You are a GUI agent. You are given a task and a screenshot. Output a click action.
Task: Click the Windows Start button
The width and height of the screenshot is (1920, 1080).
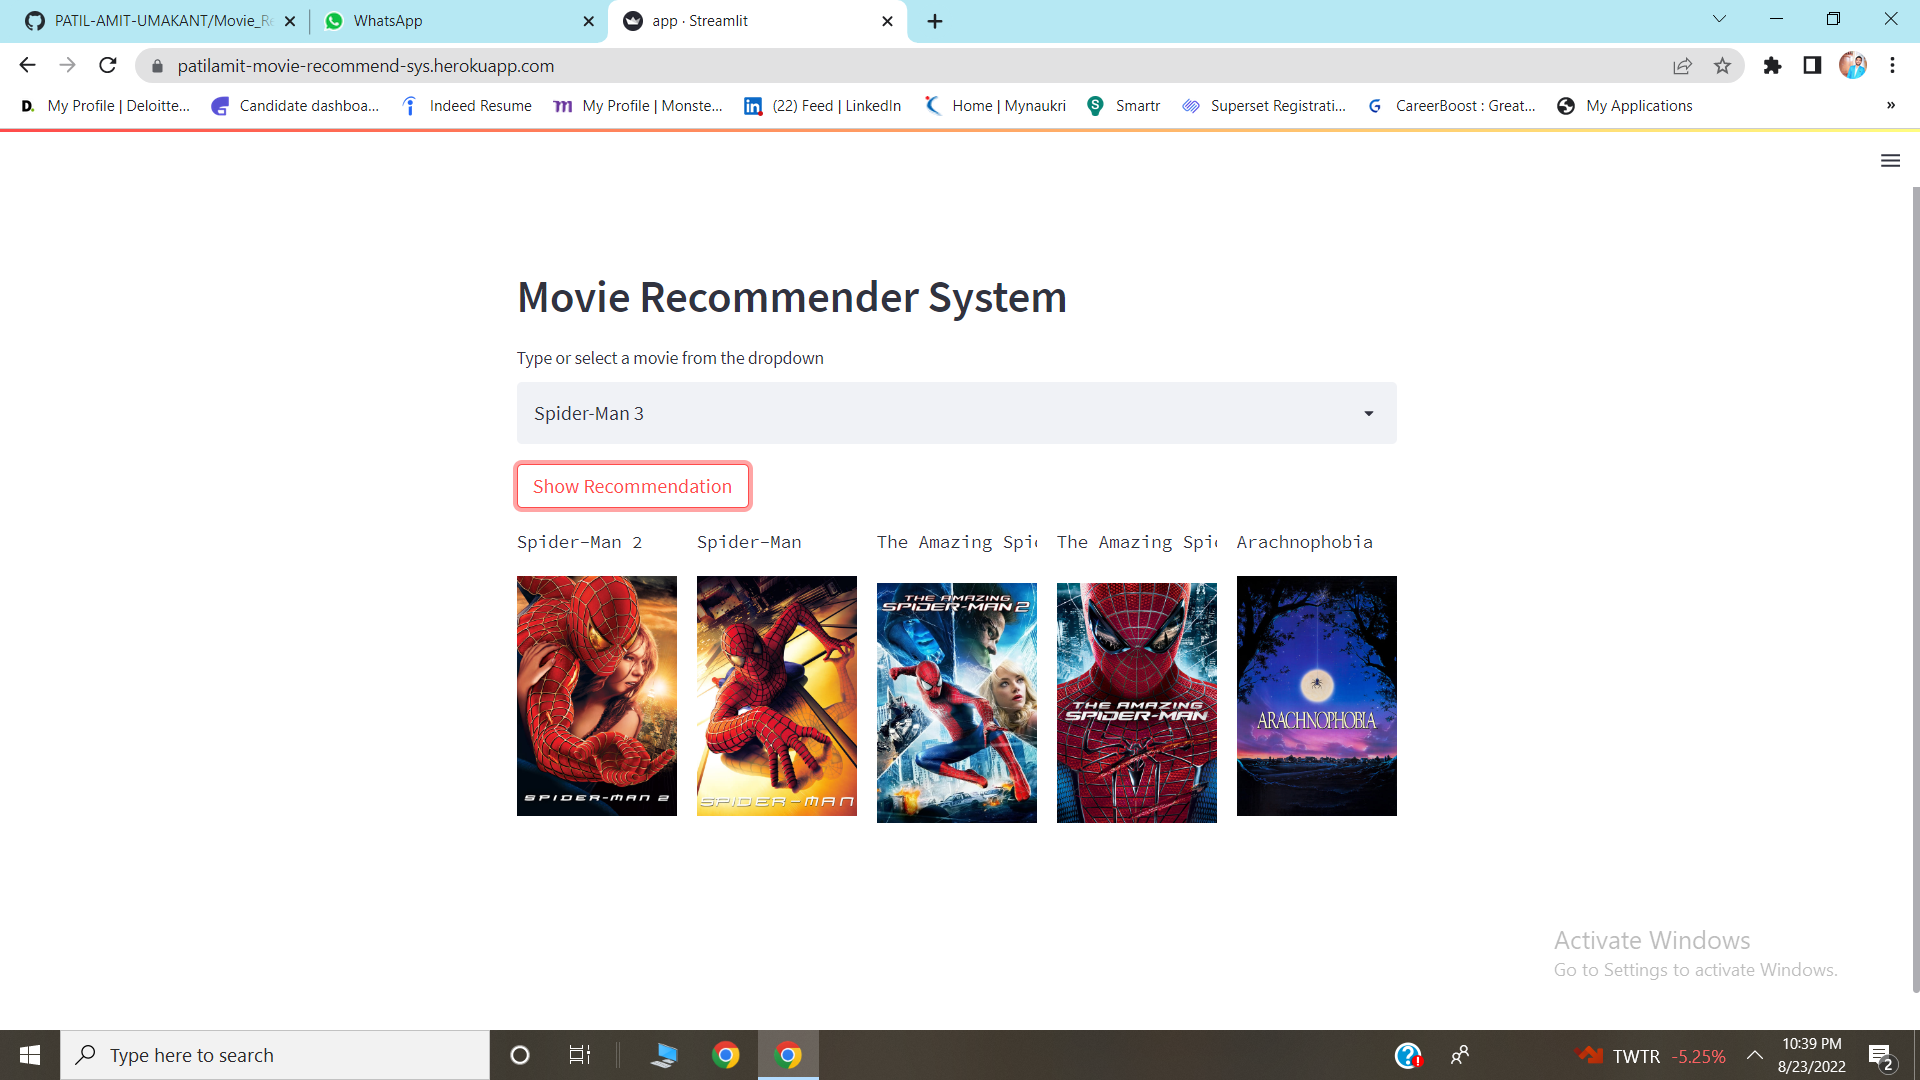point(29,1054)
